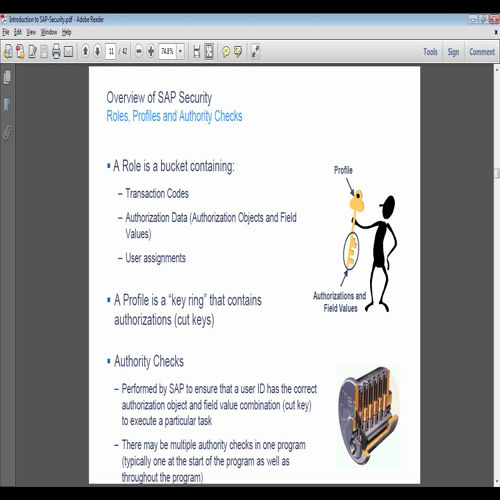This screenshot has height=500, width=500.
Task: Click the 'Authorizations and Field Values' label
Action: [340, 302]
